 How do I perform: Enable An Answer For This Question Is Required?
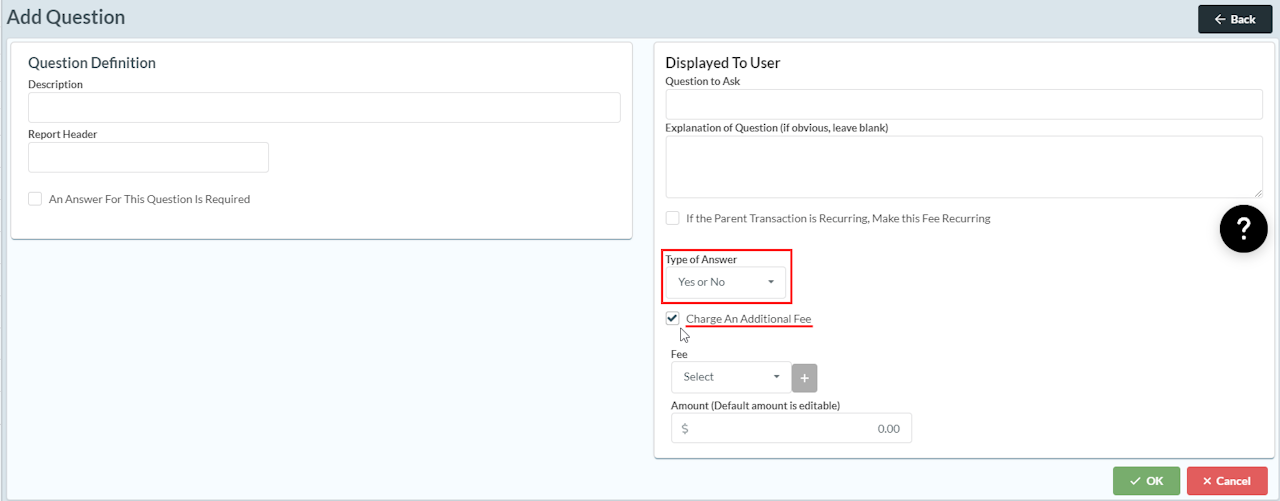[x=36, y=199]
